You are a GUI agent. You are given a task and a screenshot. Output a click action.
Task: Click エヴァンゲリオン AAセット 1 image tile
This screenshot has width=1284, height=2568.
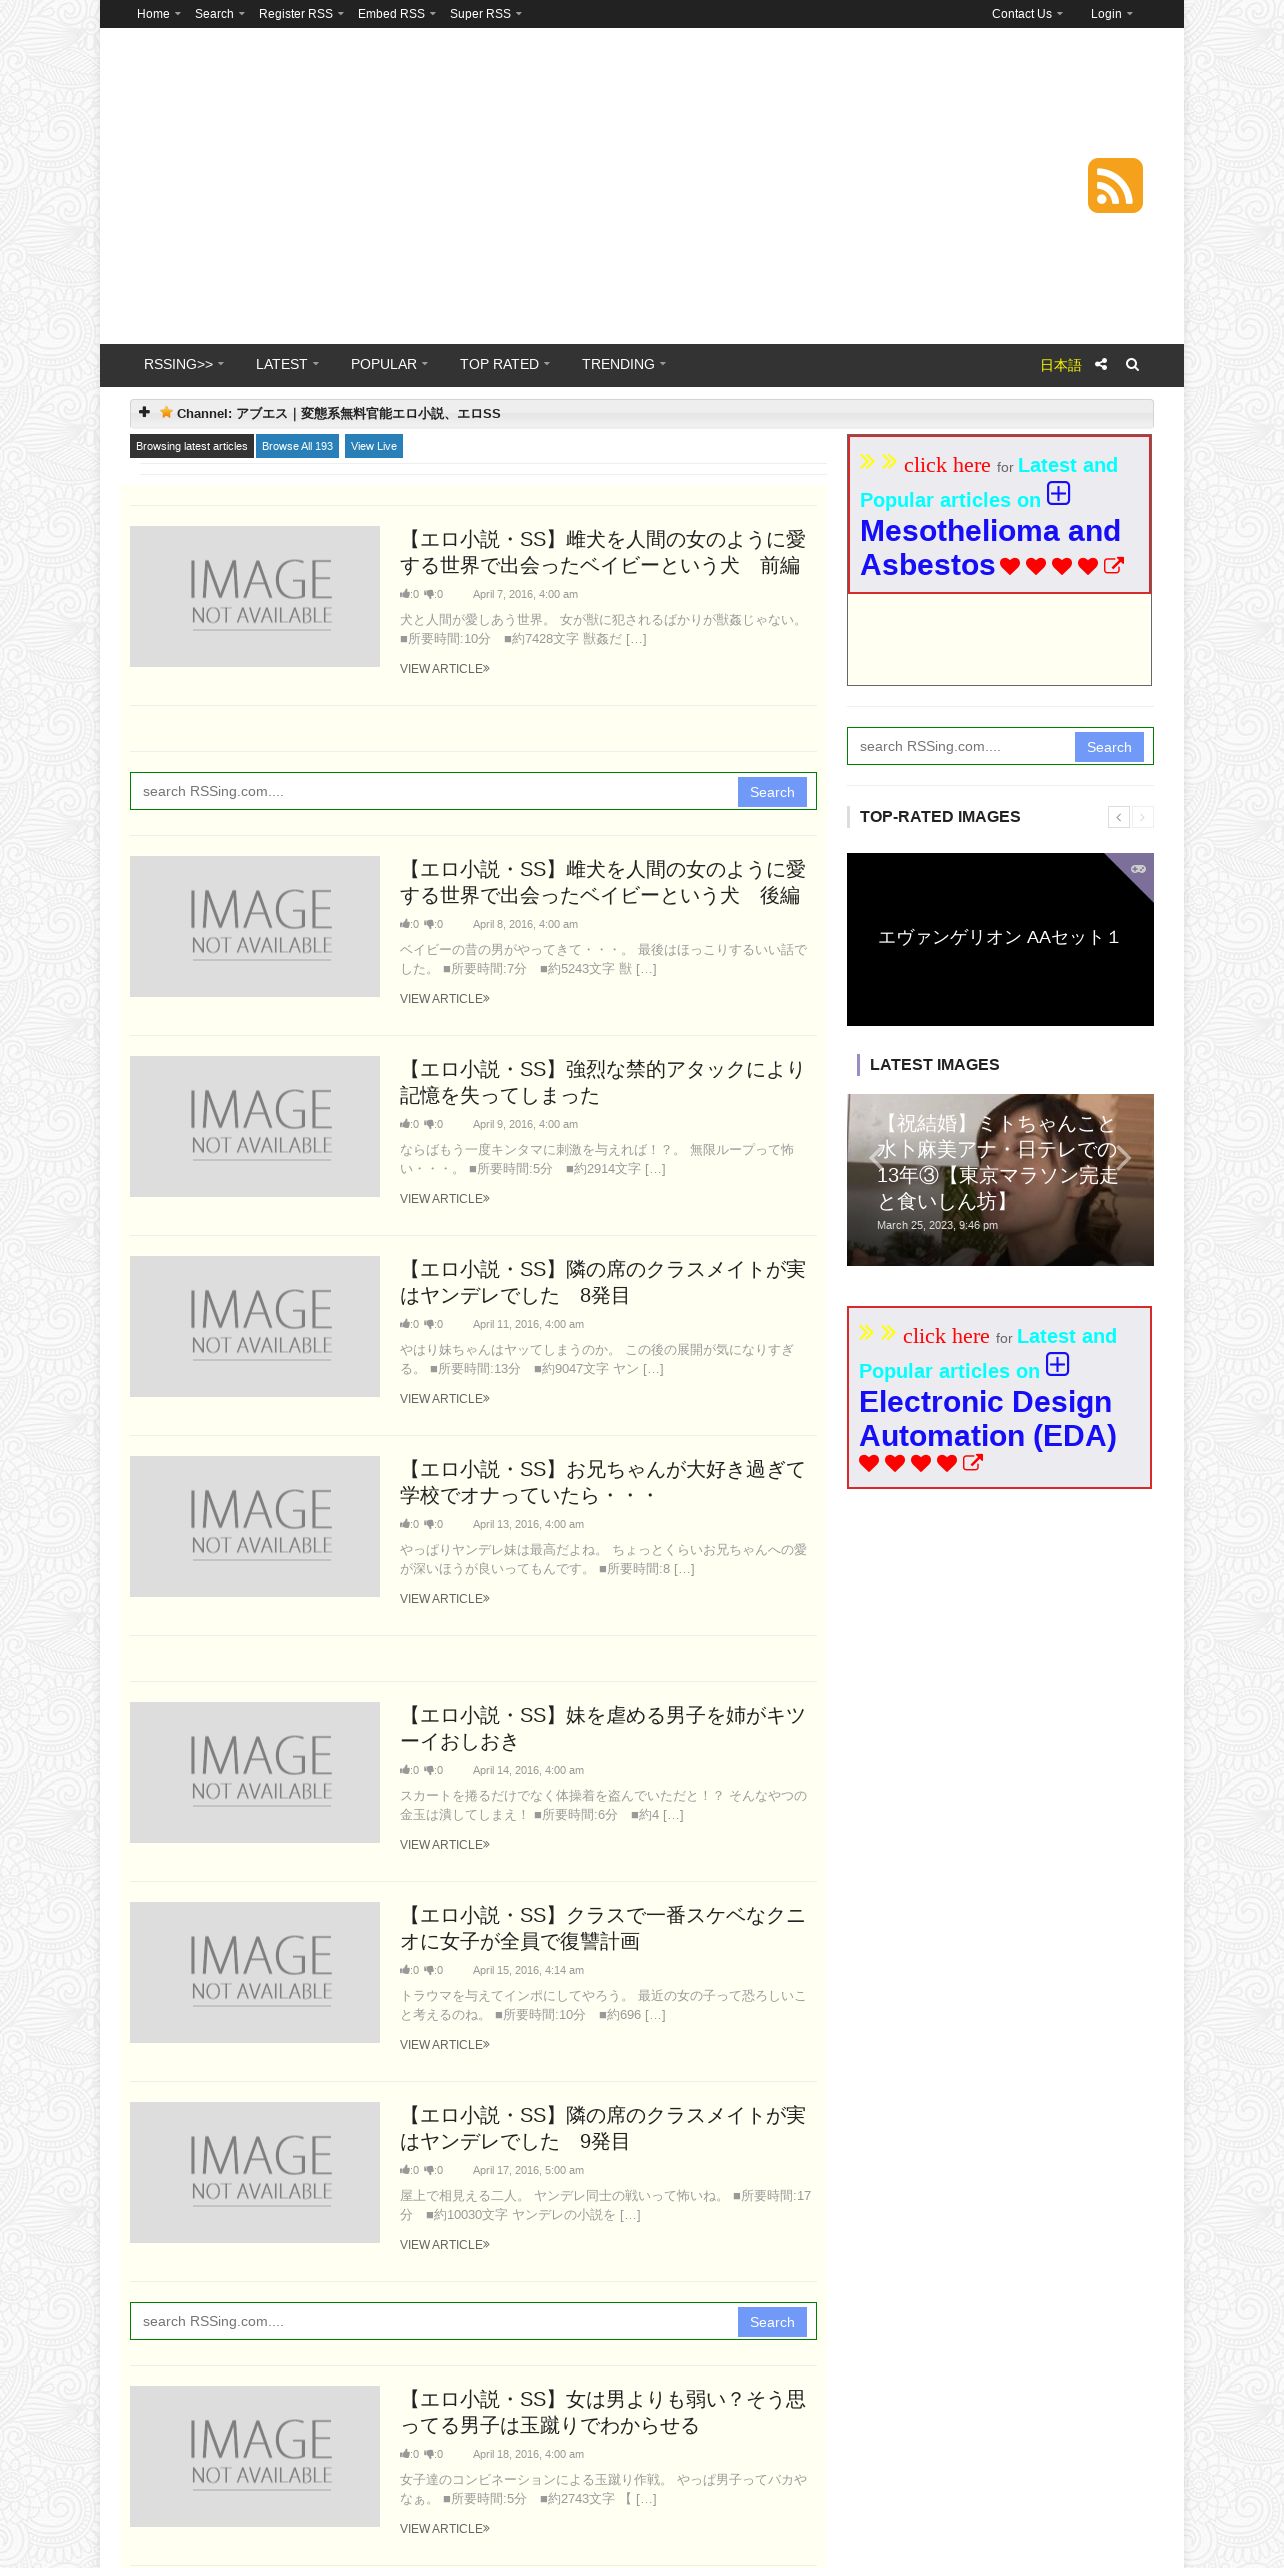click(1000, 939)
